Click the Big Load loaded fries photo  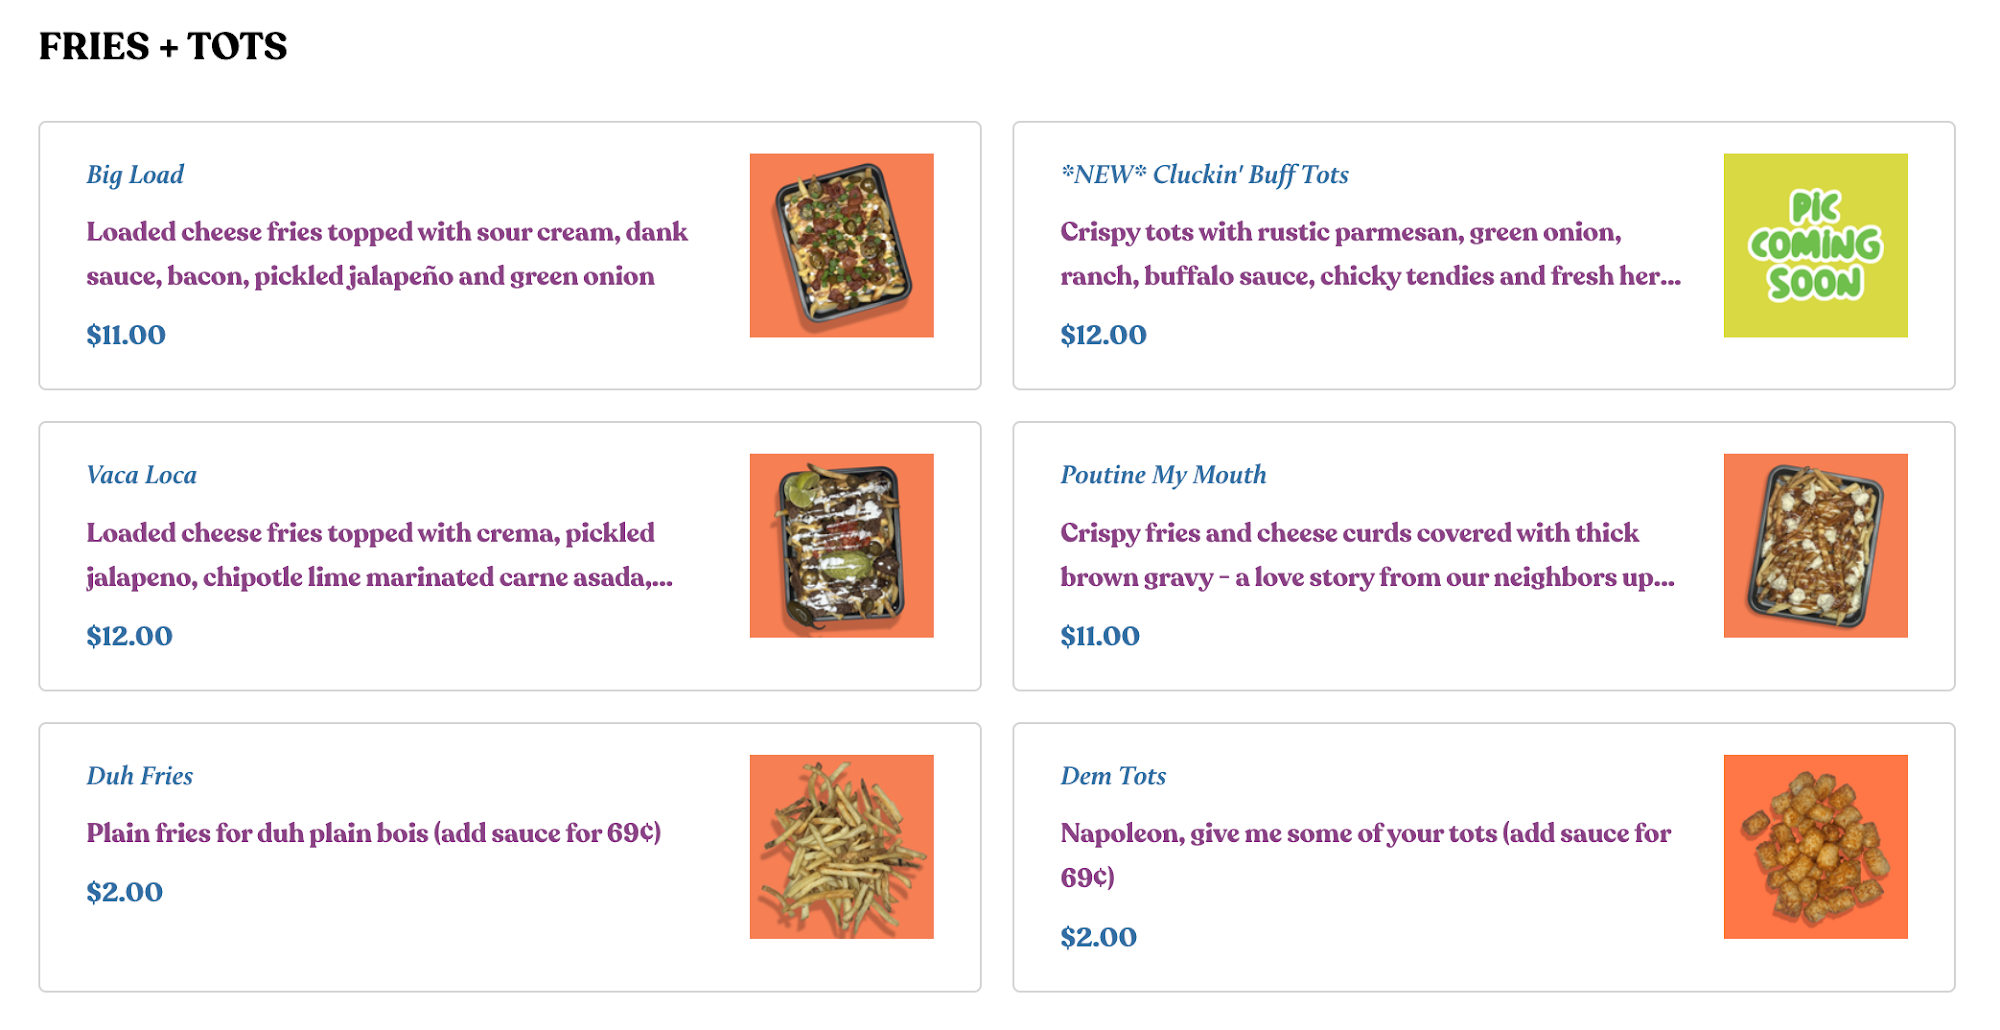click(x=841, y=245)
